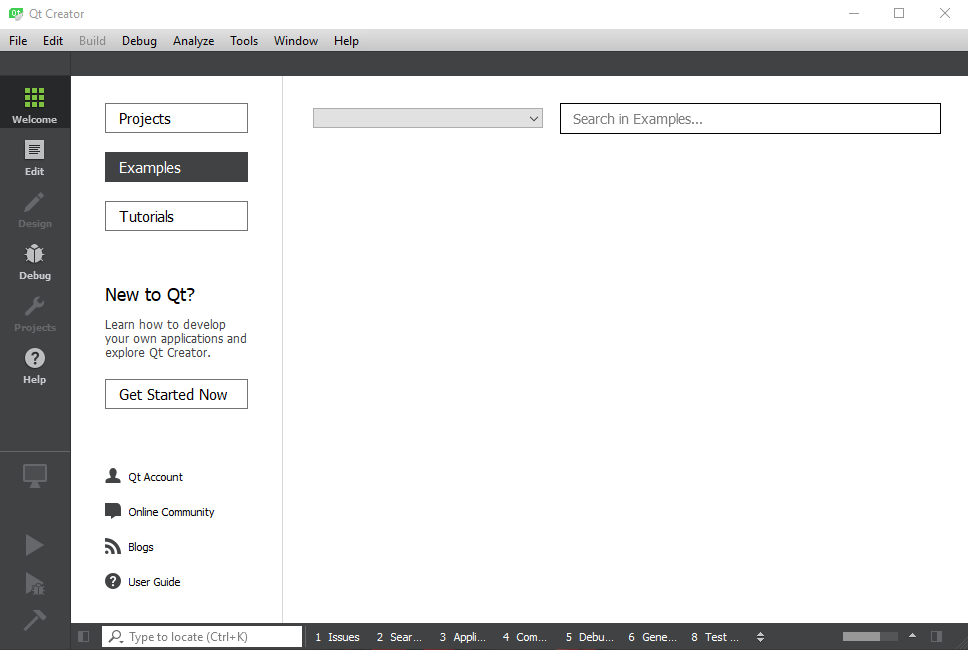Open the output panes up-down arrows menu
The width and height of the screenshot is (968, 650).
pos(761,637)
